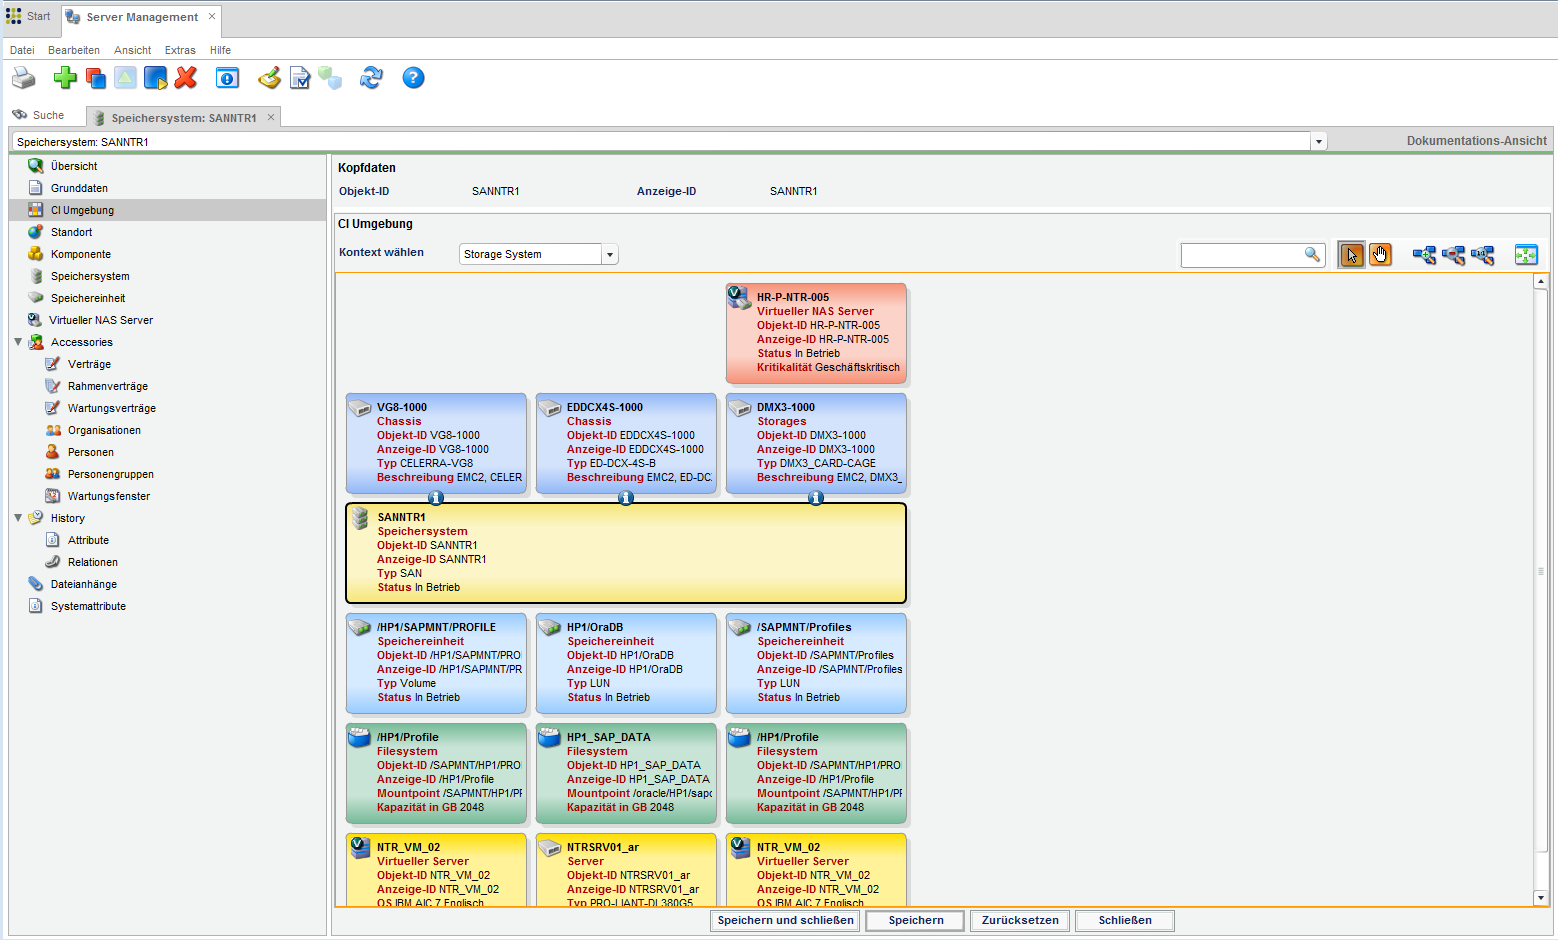Collapse the Accessories tree section
Image resolution: width=1558 pixels, height=940 pixels.
click(18, 342)
